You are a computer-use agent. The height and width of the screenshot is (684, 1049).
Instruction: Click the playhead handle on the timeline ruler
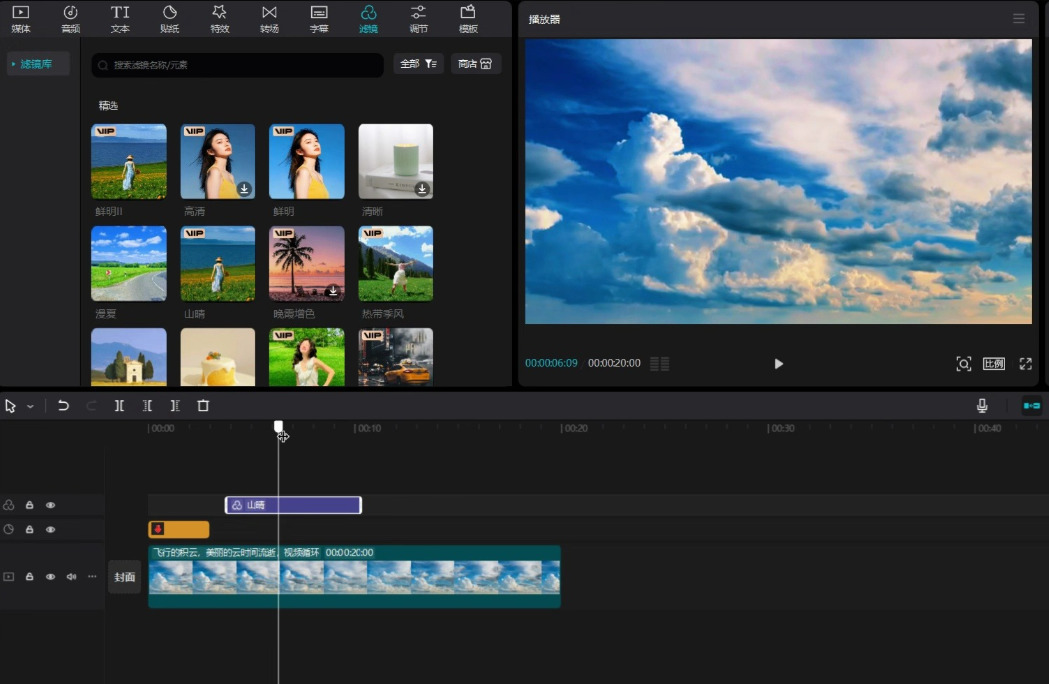(278, 426)
